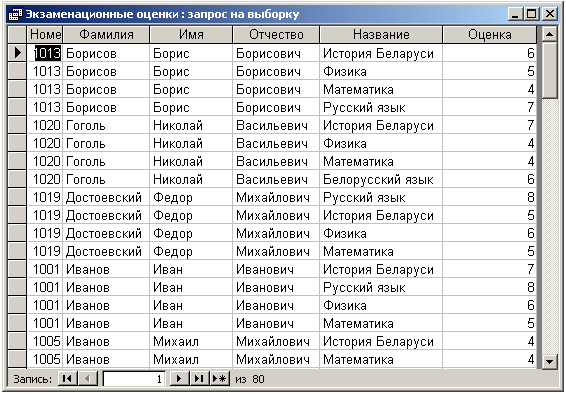The width and height of the screenshot is (566, 394).
Task: Select the Фамилия column header
Action: [x=106, y=35]
